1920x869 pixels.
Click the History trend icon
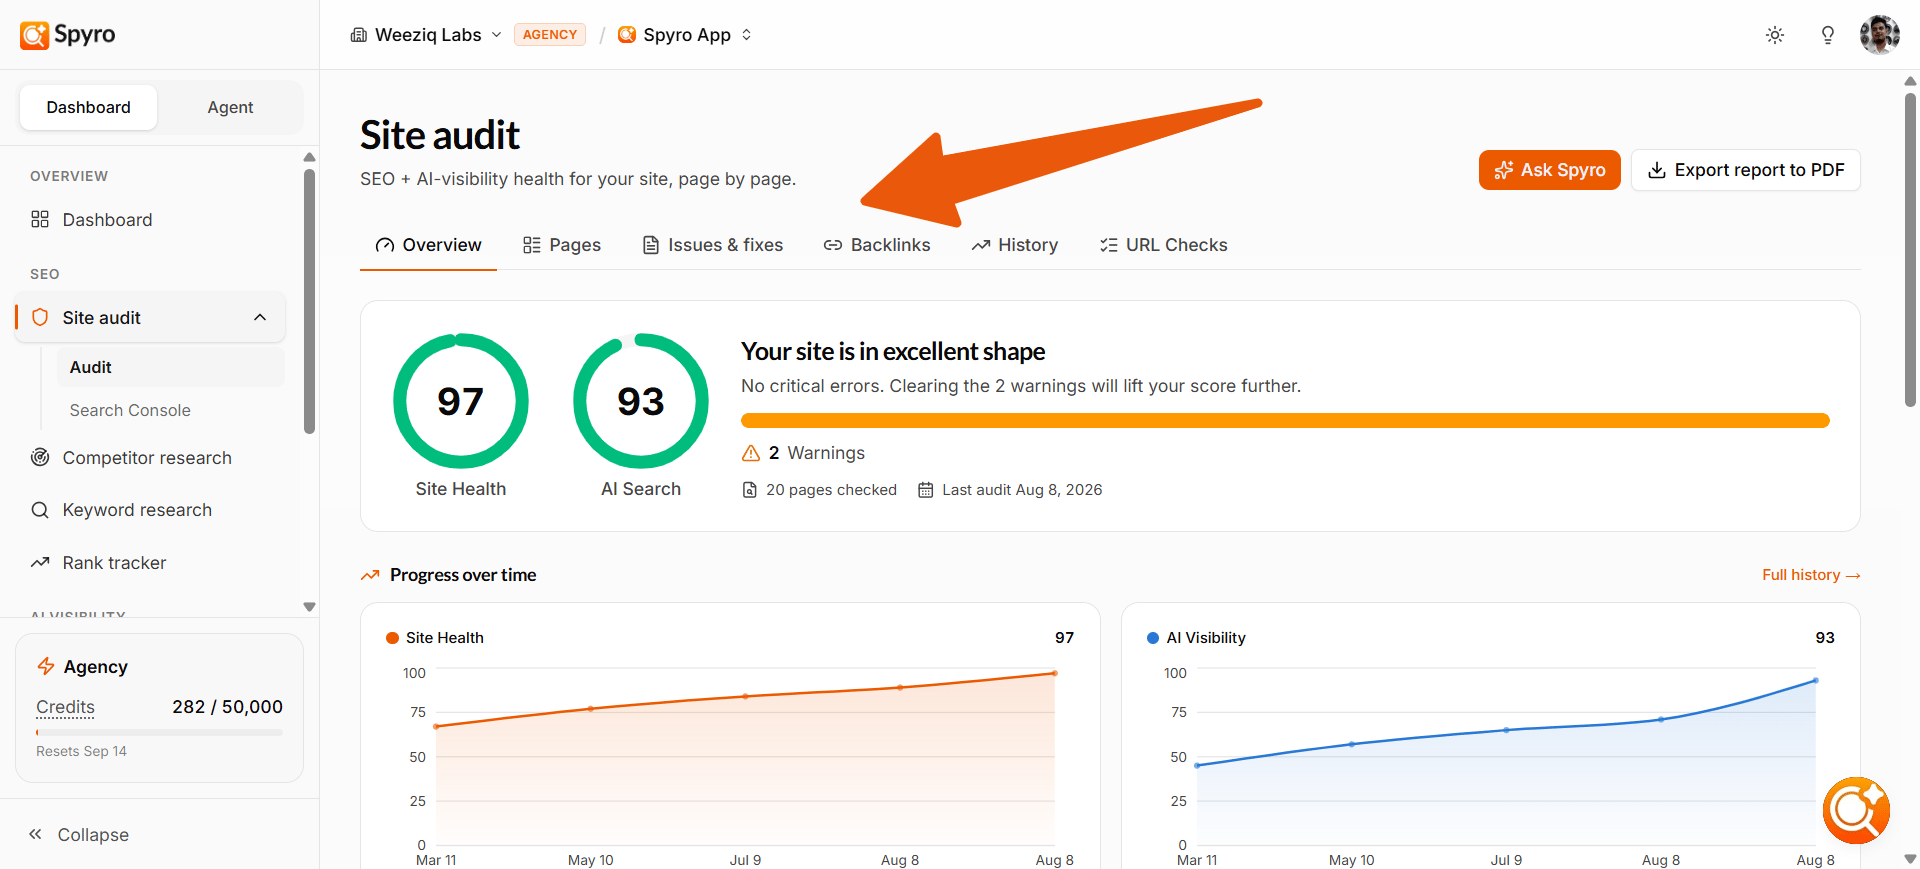[980, 245]
